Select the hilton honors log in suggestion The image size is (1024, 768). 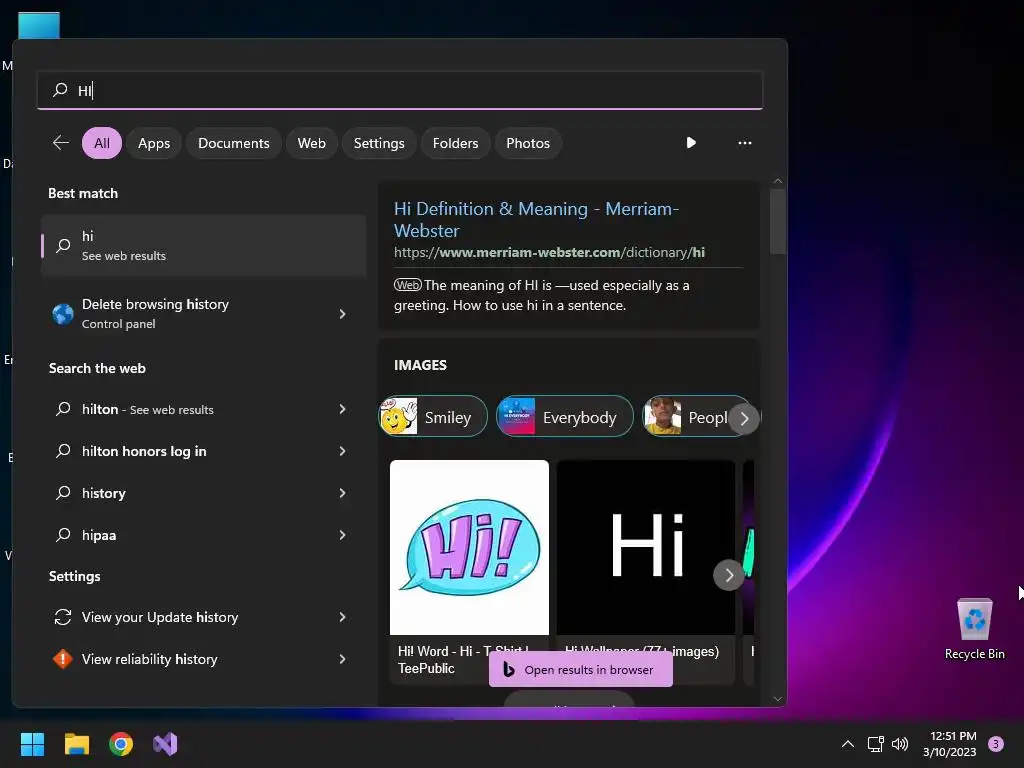click(204, 451)
